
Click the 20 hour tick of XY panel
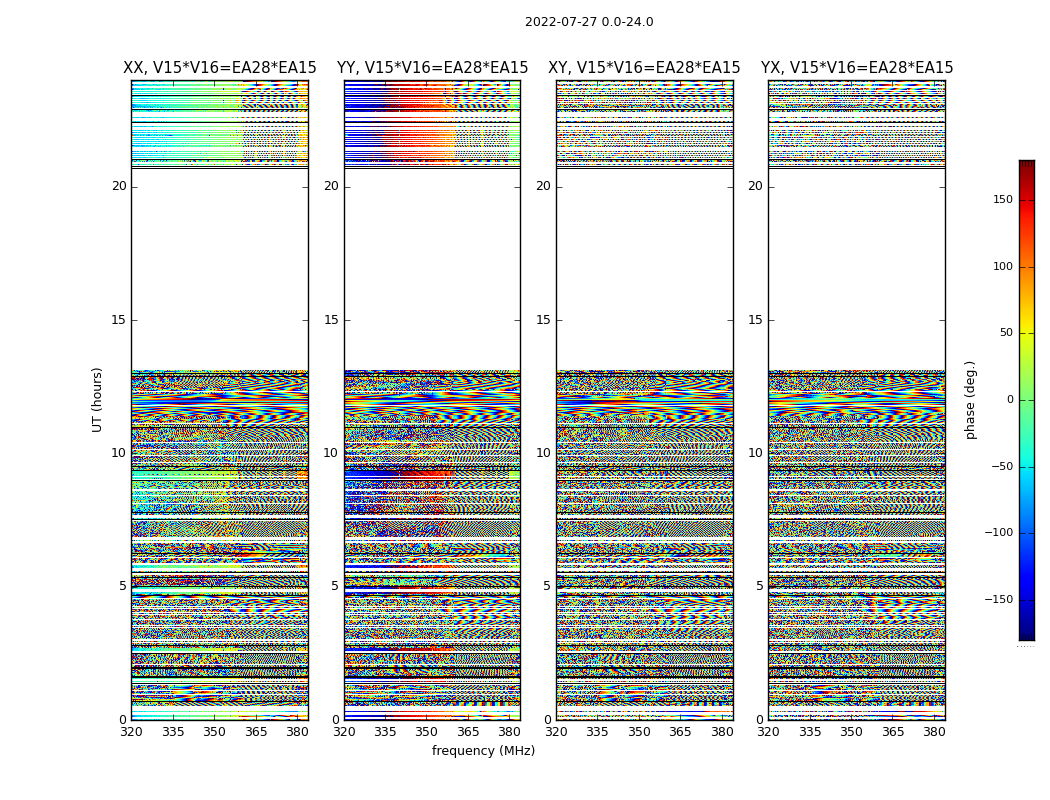[x=544, y=186]
